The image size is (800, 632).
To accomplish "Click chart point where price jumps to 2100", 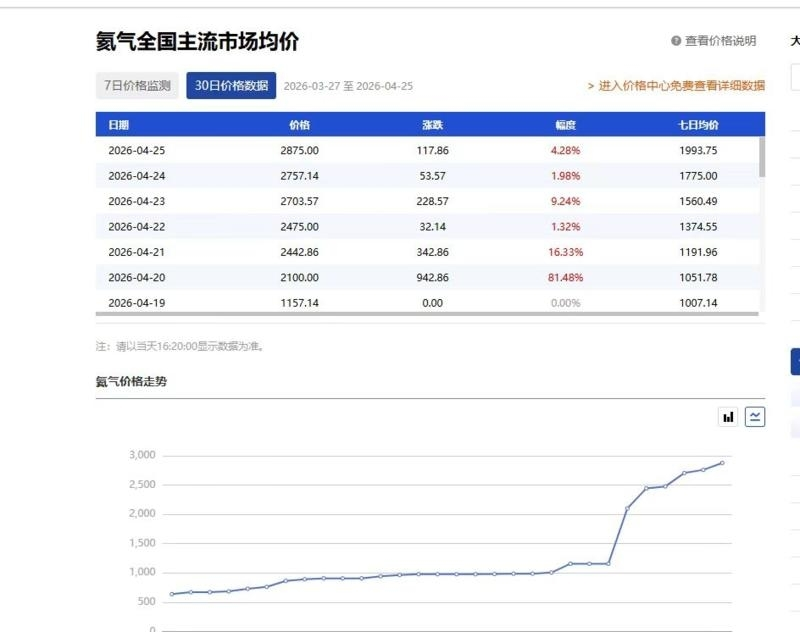I will click(x=627, y=509).
